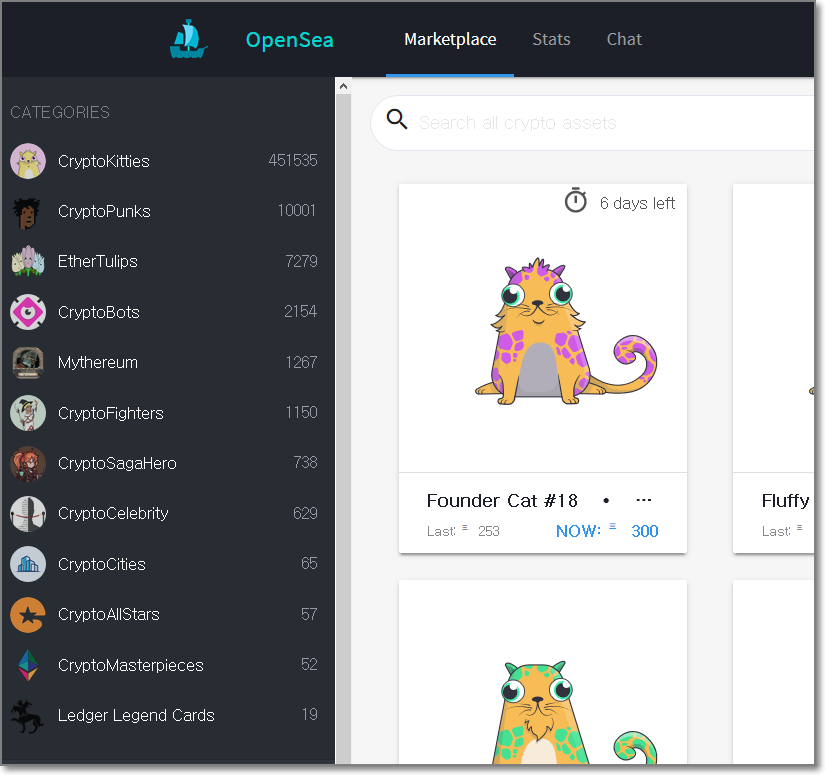Open the three-dot menu on Founder Cat #18

coord(644,500)
